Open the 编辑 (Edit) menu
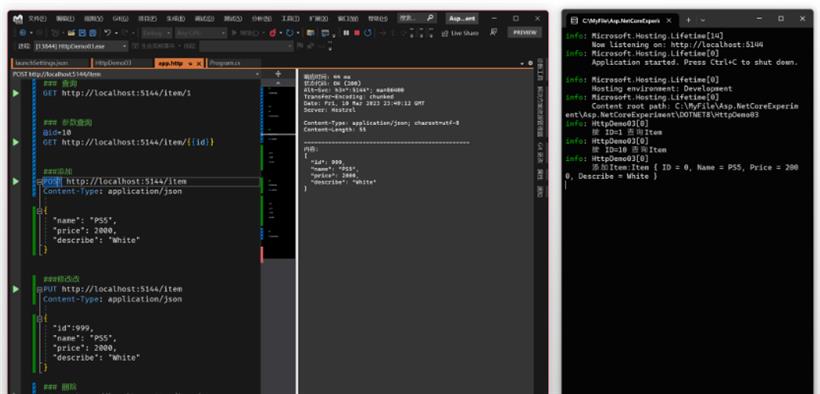Screen dimensions: 820x394 coord(65,18)
